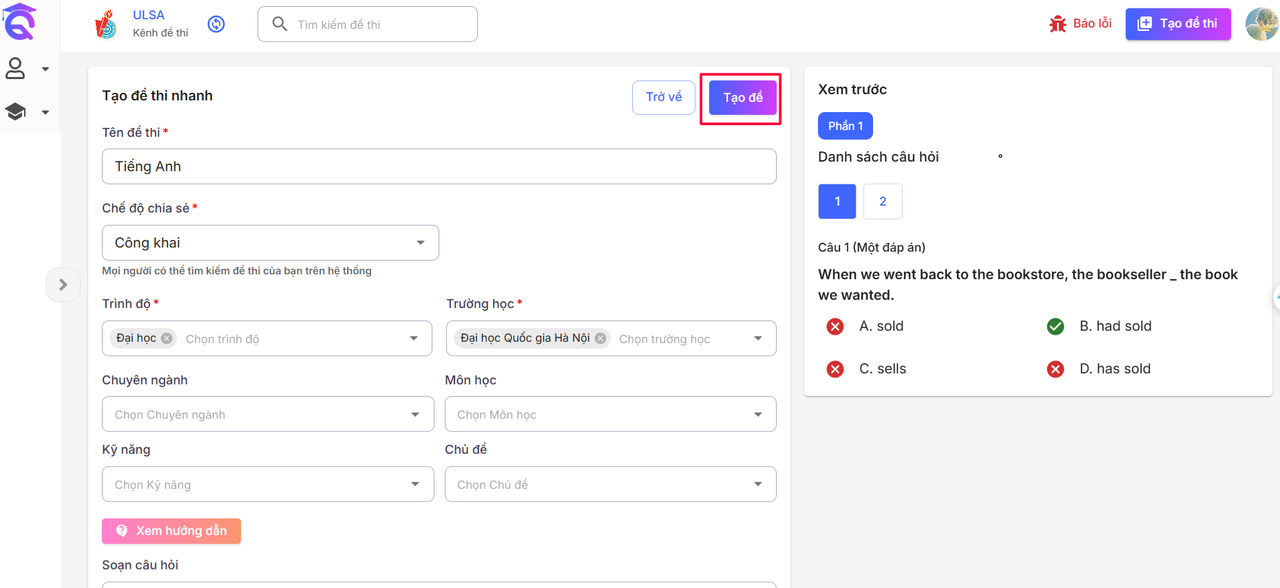The height and width of the screenshot is (588, 1280).
Task: Remove the Đại học Quốc gia Hà Nội tag
Action: click(x=600, y=338)
